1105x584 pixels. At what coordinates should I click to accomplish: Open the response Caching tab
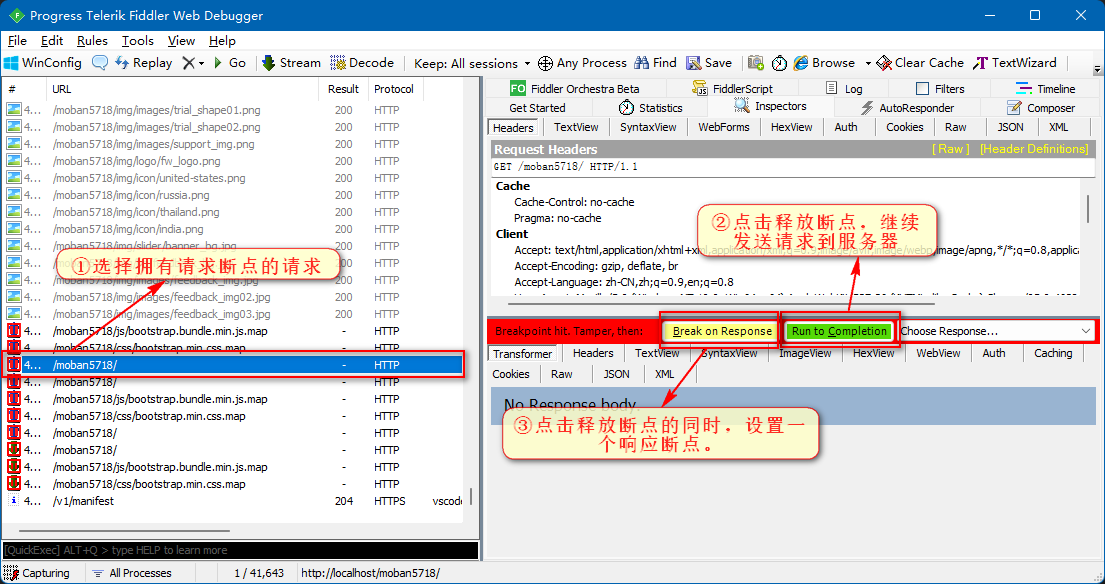tap(1053, 354)
